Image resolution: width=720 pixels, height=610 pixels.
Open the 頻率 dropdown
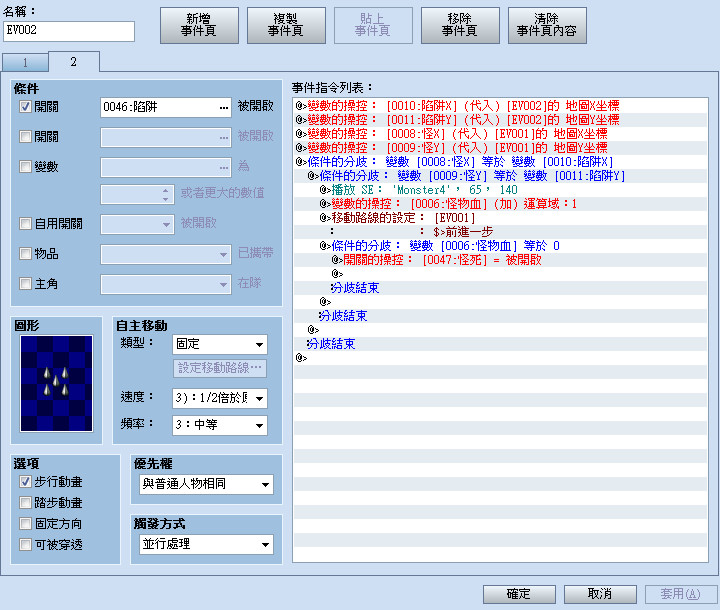[220, 425]
